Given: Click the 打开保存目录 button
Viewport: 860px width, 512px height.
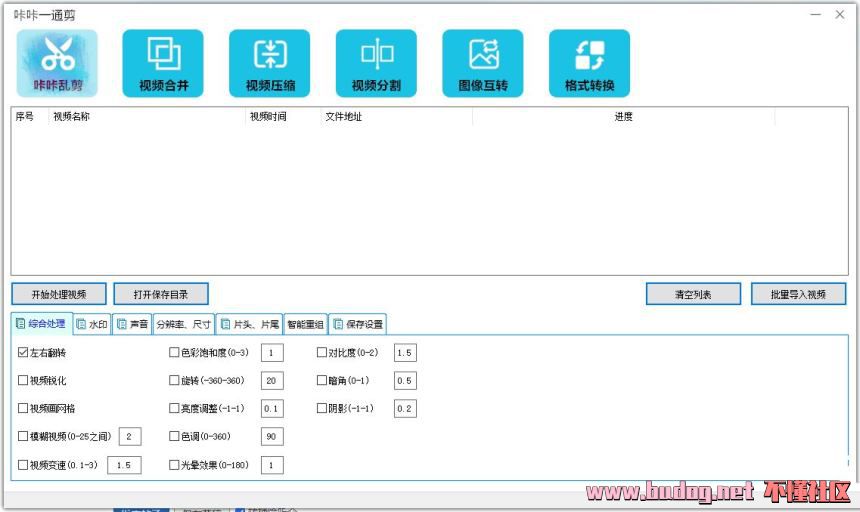Looking at the screenshot, I should [160, 294].
